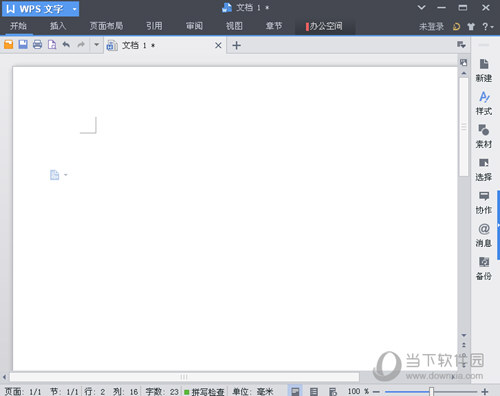Undo the last action
This screenshot has height=396, width=500.
66,44
